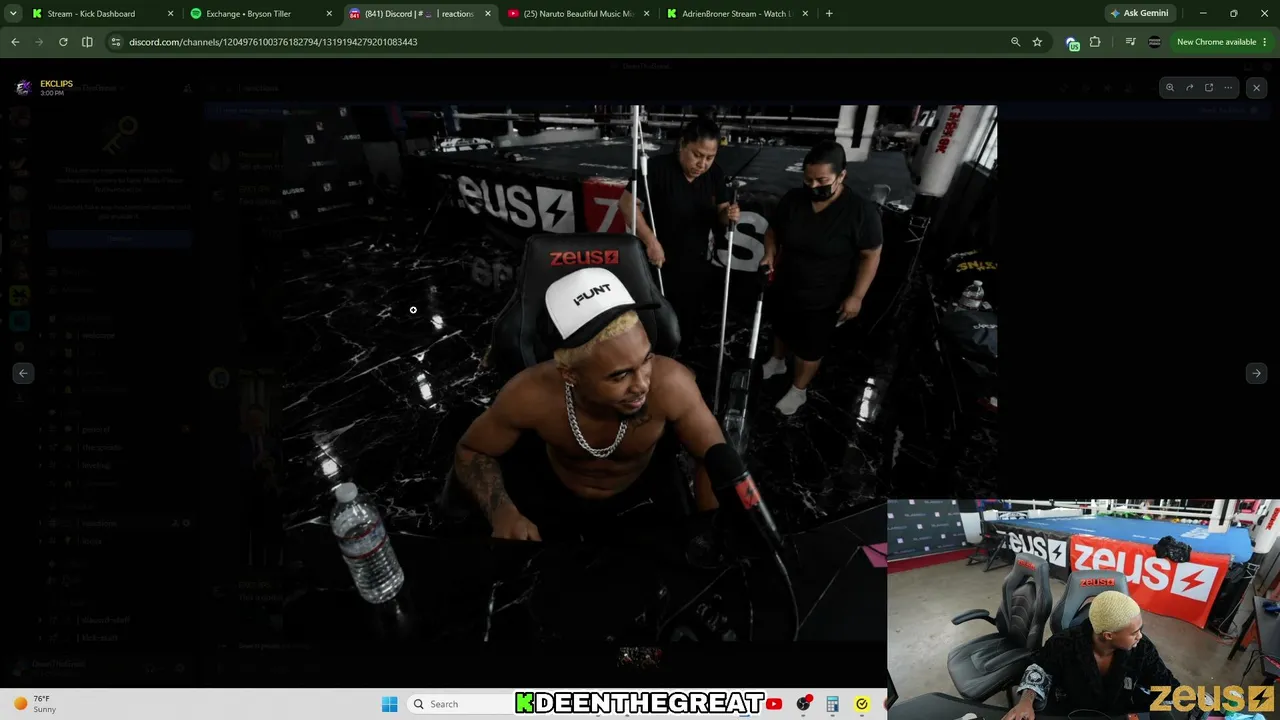Open a new browser tab

coord(829,14)
